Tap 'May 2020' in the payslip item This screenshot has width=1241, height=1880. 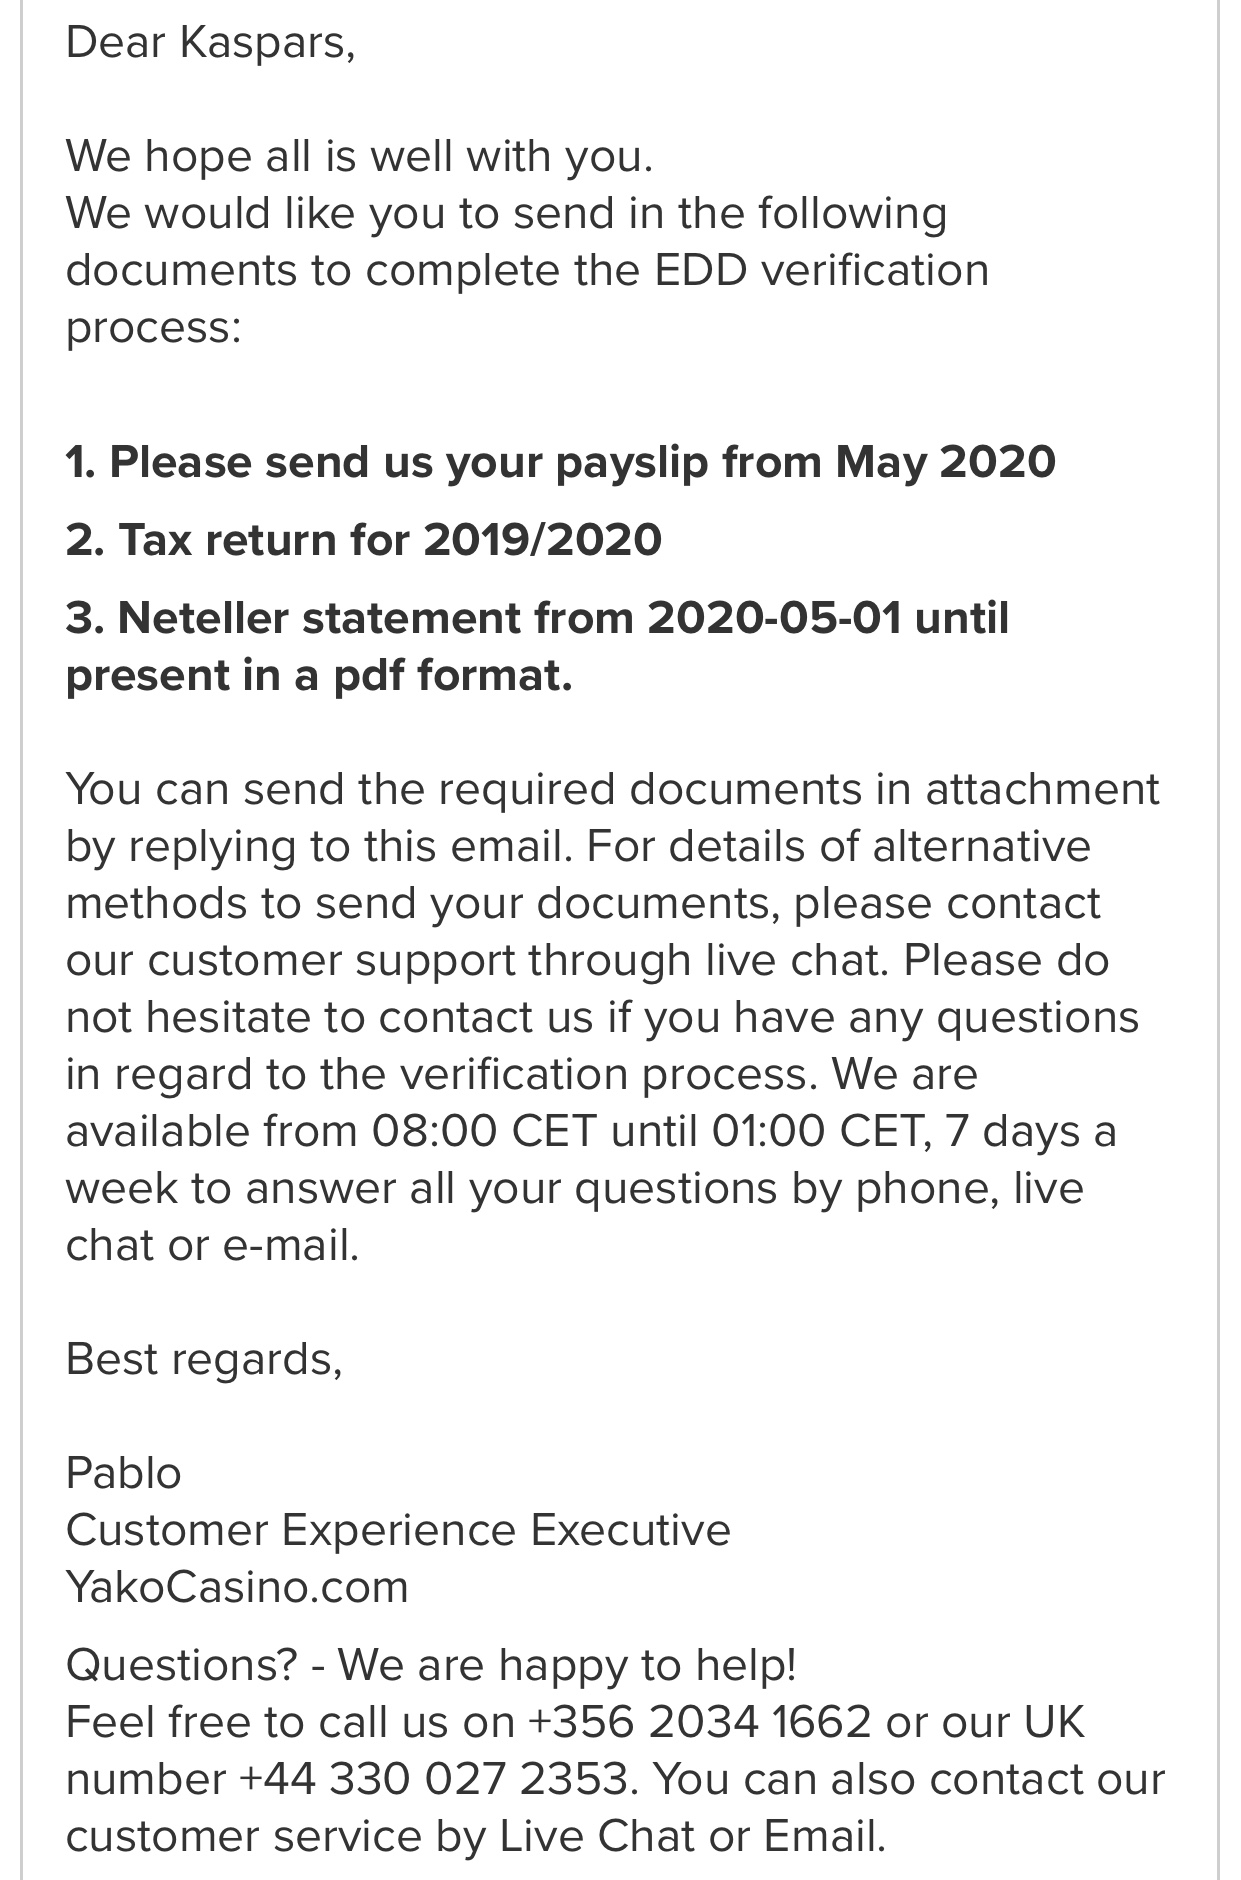(x=946, y=462)
